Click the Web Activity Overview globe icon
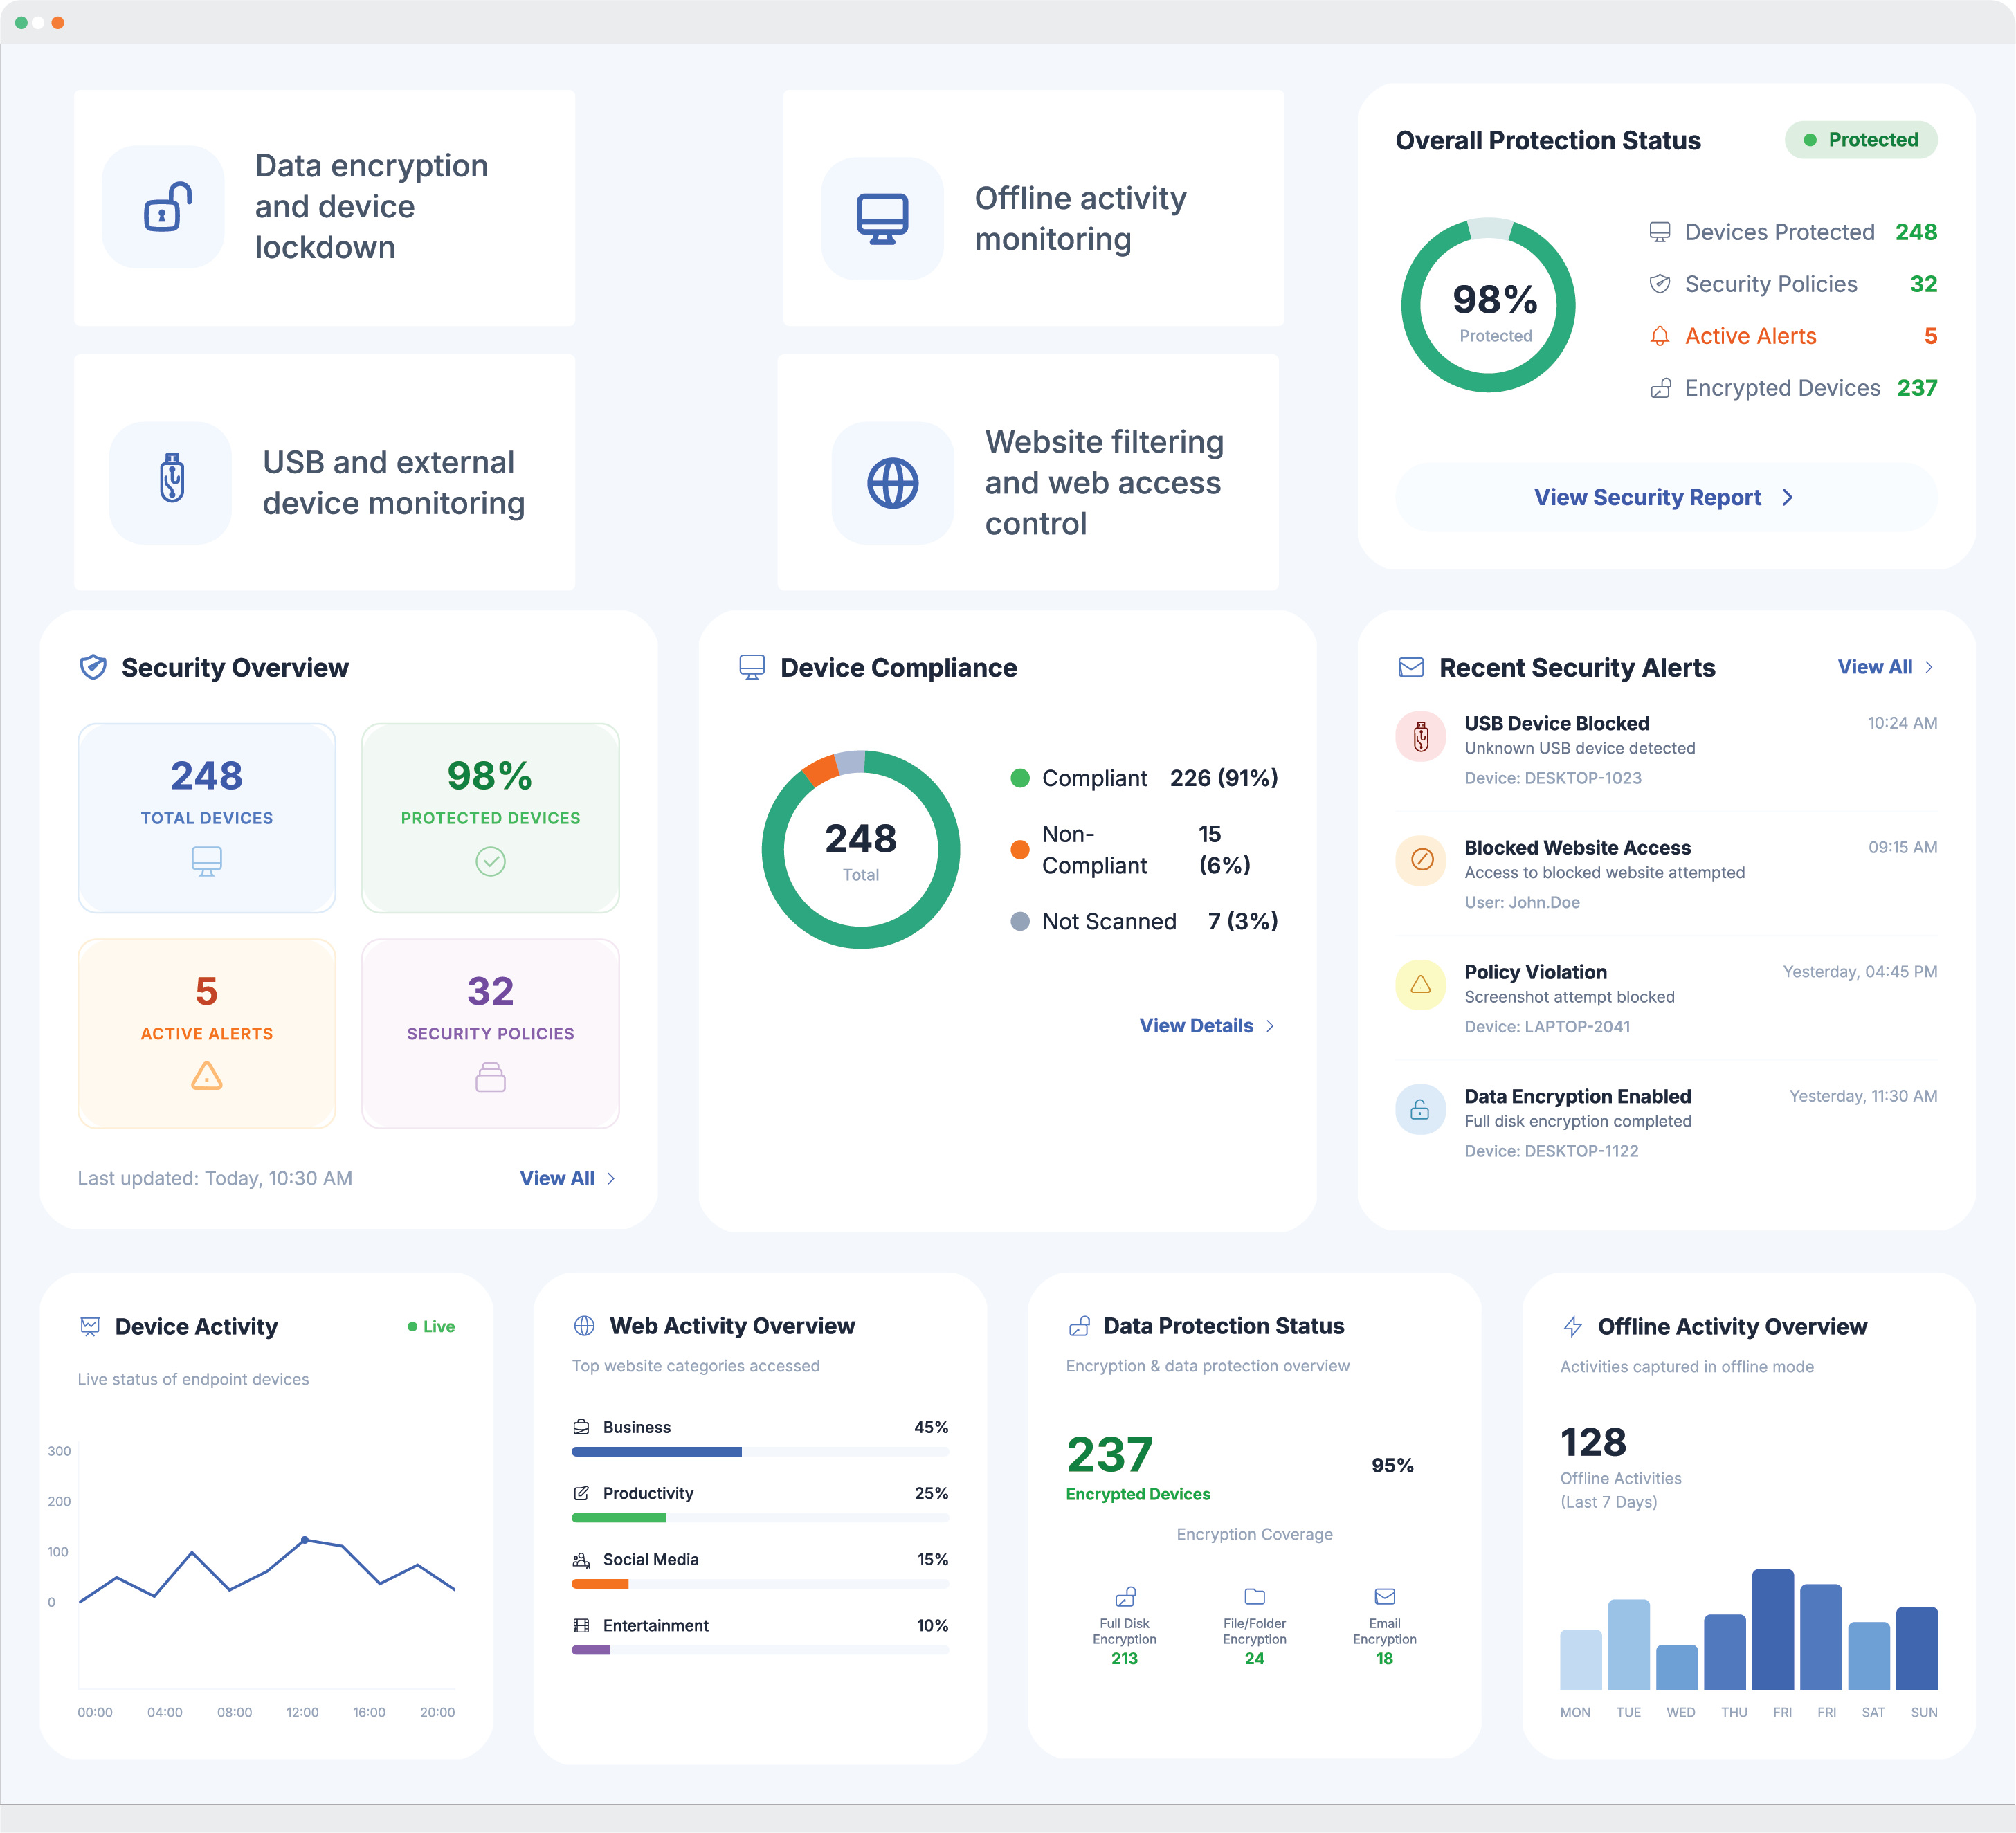The height and width of the screenshot is (1833, 2016). [585, 1326]
